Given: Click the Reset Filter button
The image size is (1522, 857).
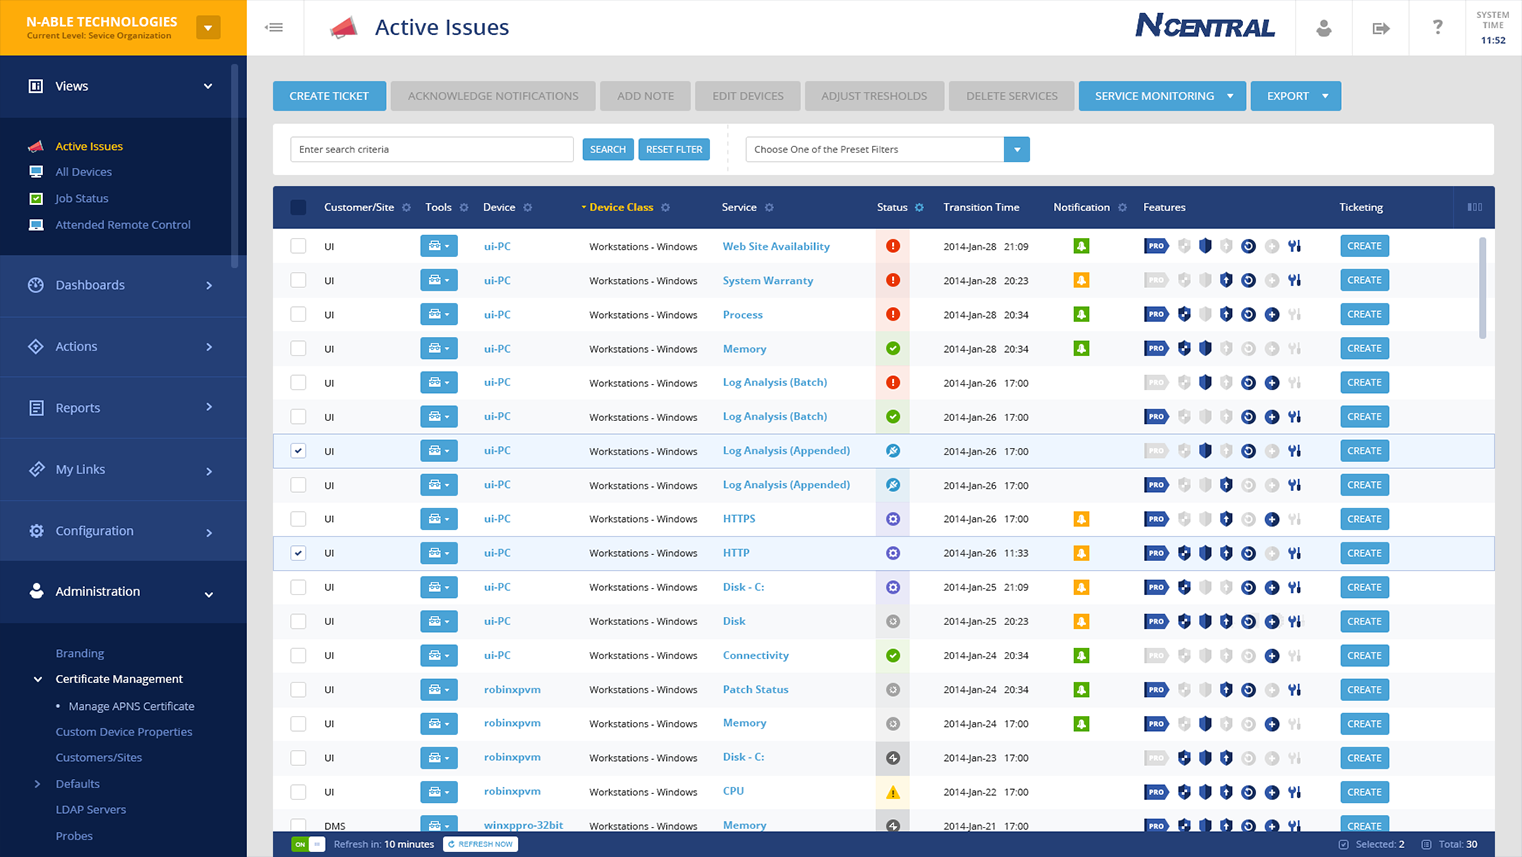Looking at the screenshot, I should click(x=674, y=149).
